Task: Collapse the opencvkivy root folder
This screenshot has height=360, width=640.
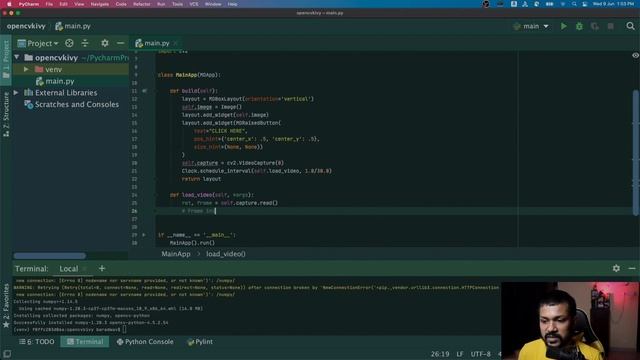Action: click(x=17, y=58)
